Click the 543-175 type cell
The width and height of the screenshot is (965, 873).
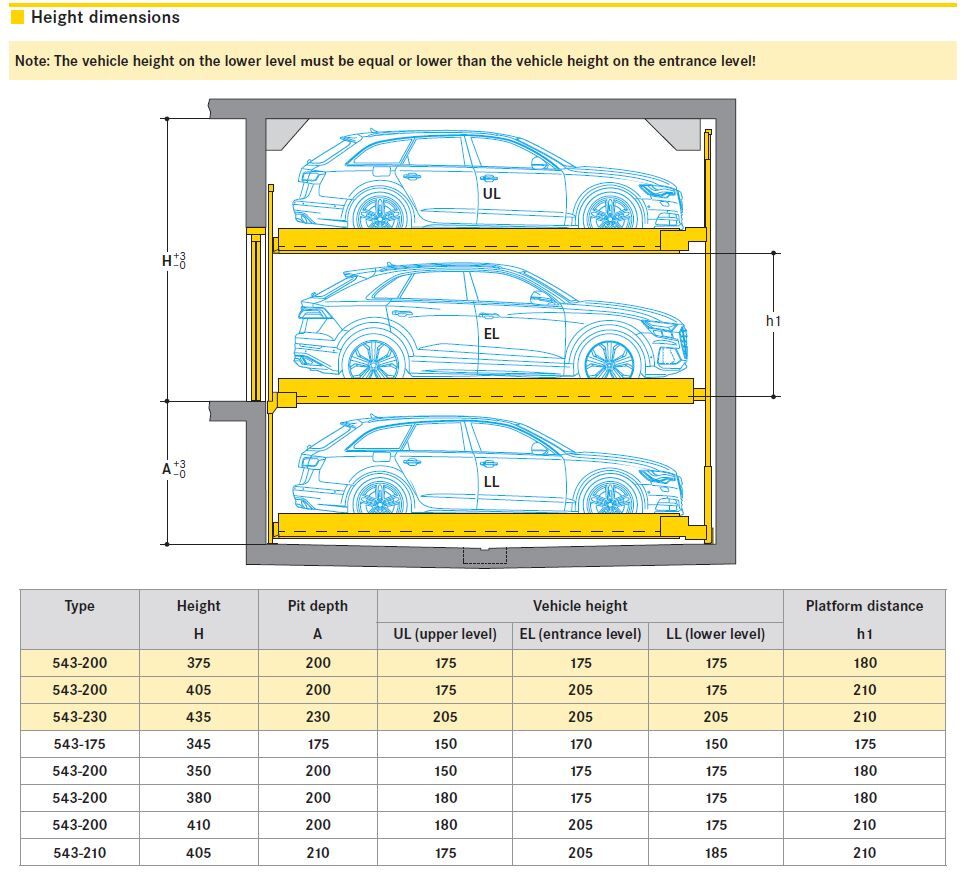(x=79, y=744)
